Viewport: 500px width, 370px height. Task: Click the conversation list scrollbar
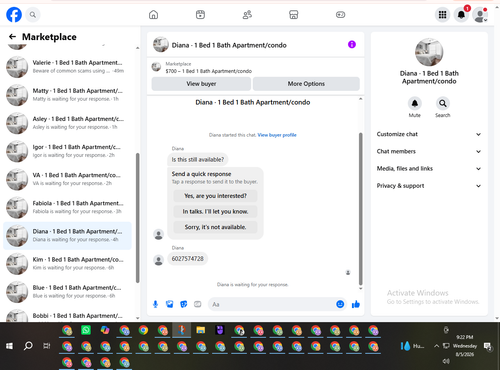click(137, 218)
